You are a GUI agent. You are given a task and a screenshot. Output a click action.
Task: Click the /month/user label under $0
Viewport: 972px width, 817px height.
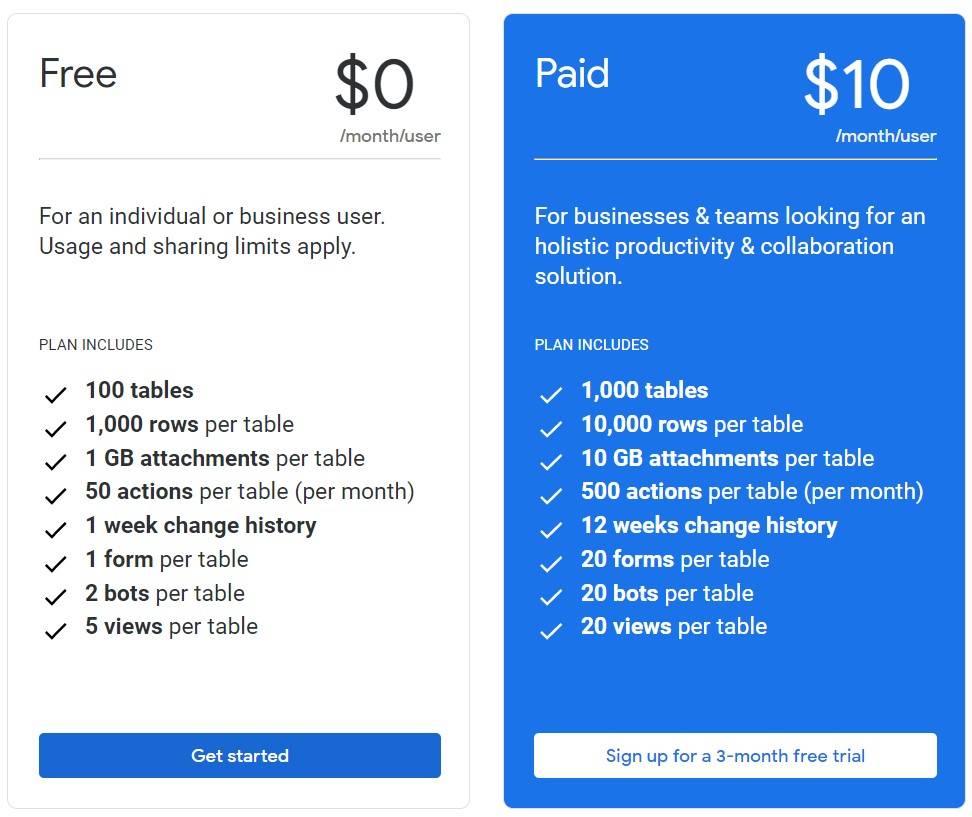(389, 137)
